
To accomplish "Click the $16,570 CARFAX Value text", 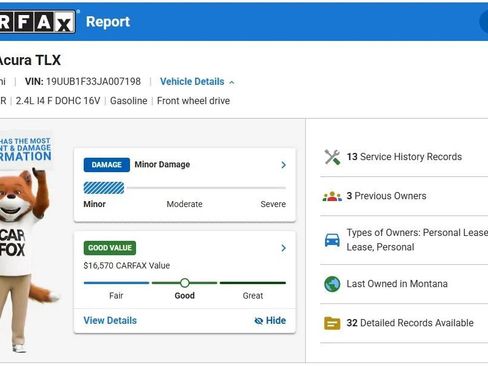I will [127, 266].
